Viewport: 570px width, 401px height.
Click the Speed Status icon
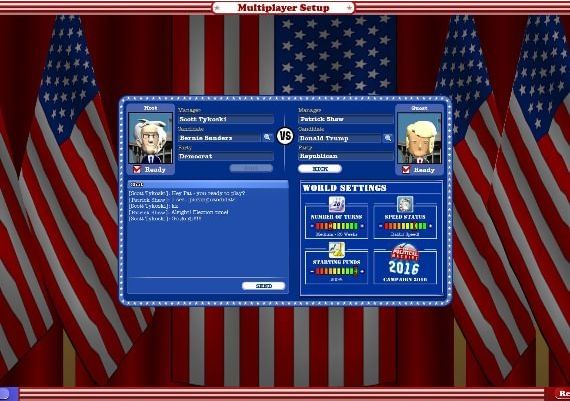tap(405, 204)
